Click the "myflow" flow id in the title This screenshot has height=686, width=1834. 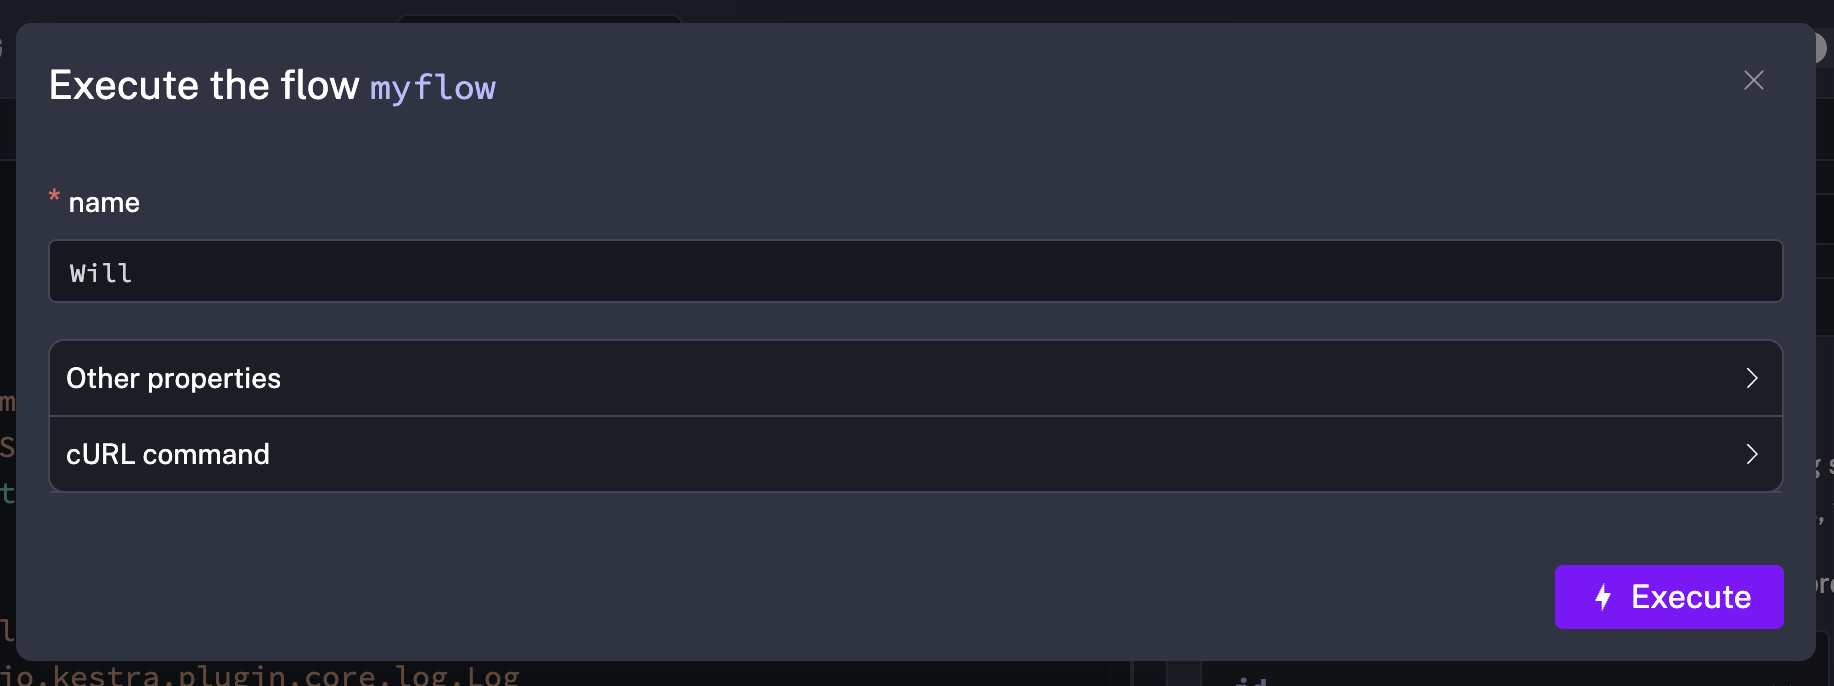point(432,88)
